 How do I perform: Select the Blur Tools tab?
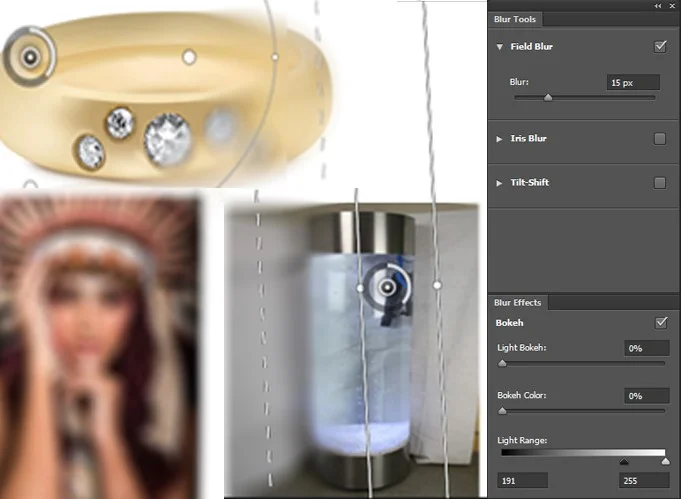(515, 19)
